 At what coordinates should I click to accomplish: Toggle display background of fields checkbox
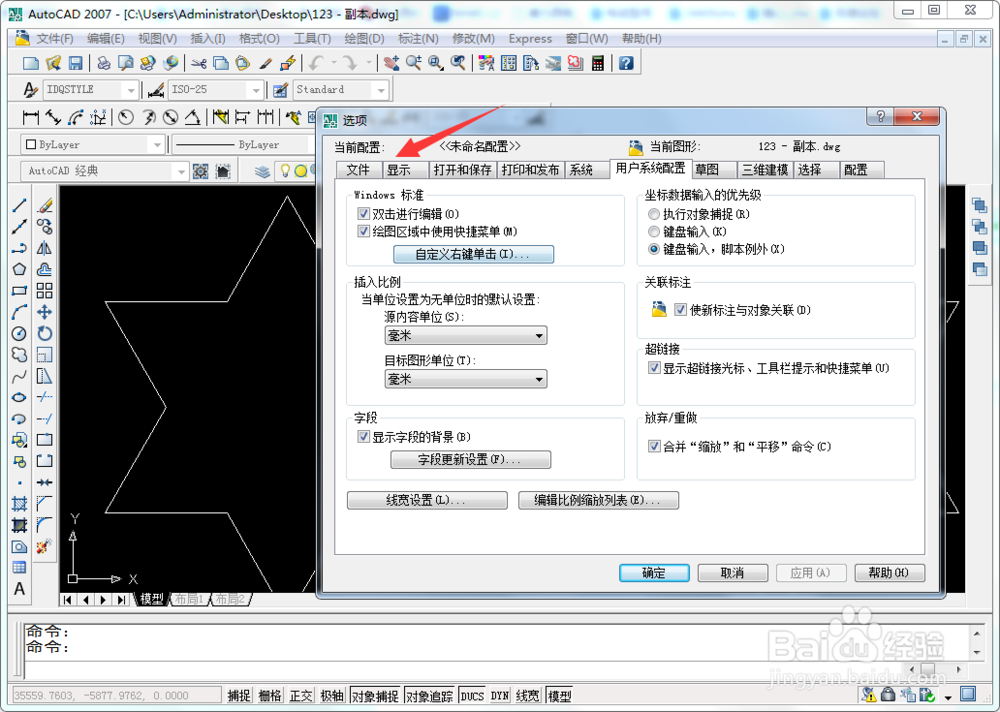(x=364, y=437)
